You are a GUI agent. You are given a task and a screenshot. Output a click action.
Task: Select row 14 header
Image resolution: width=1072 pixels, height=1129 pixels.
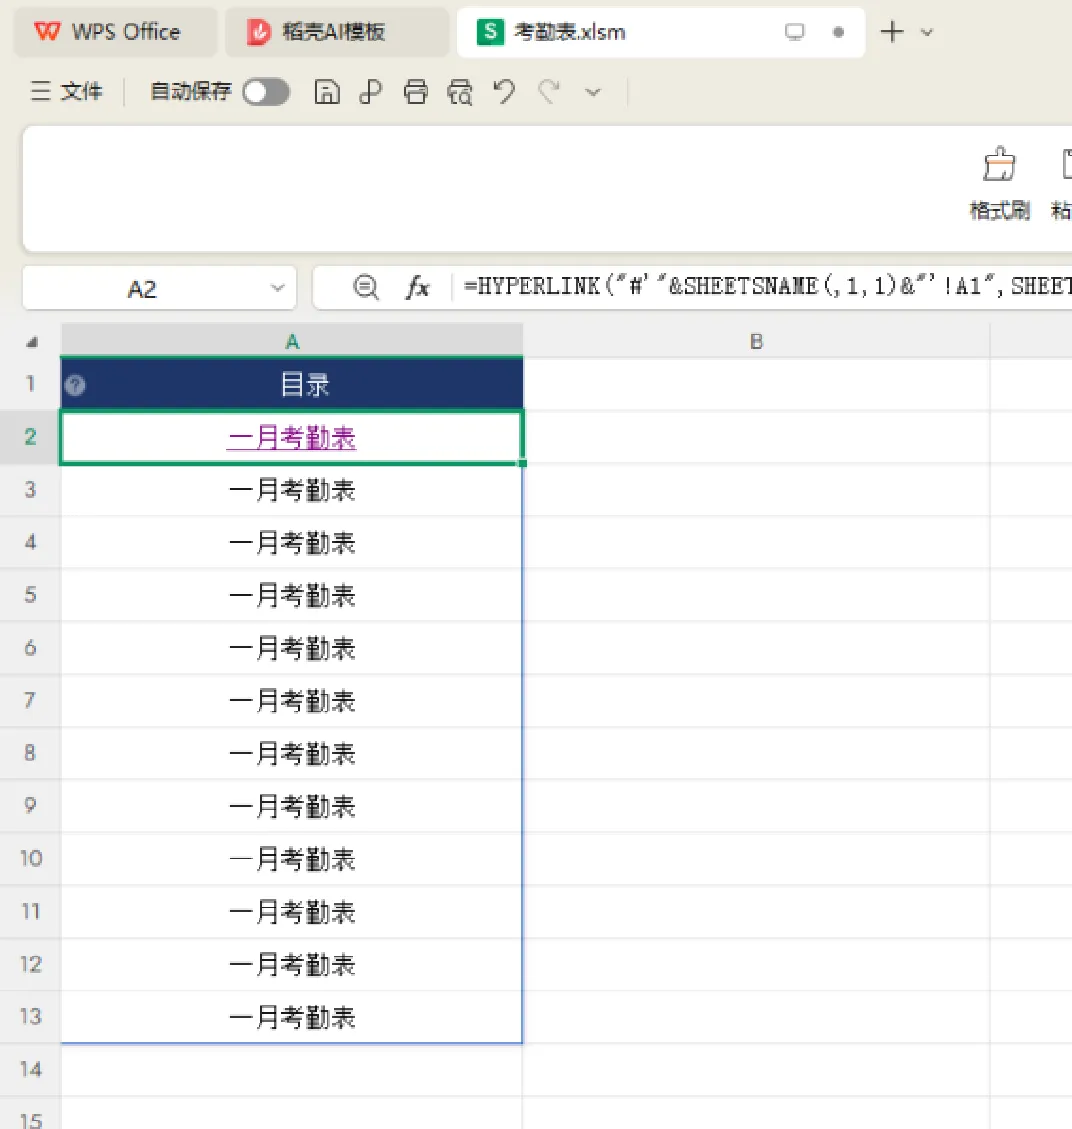[x=30, y=1069]
